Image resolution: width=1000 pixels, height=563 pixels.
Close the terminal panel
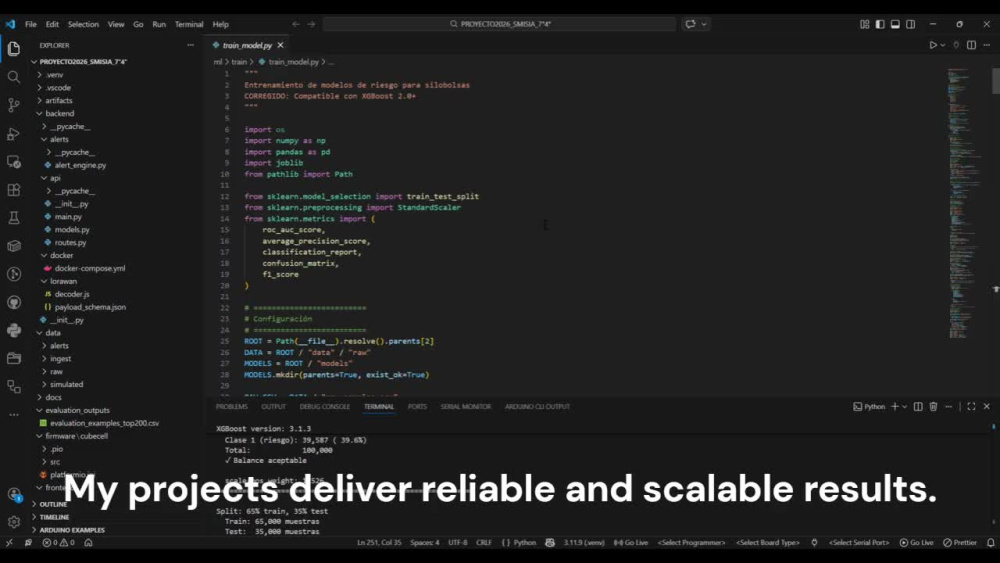(987, 407)
